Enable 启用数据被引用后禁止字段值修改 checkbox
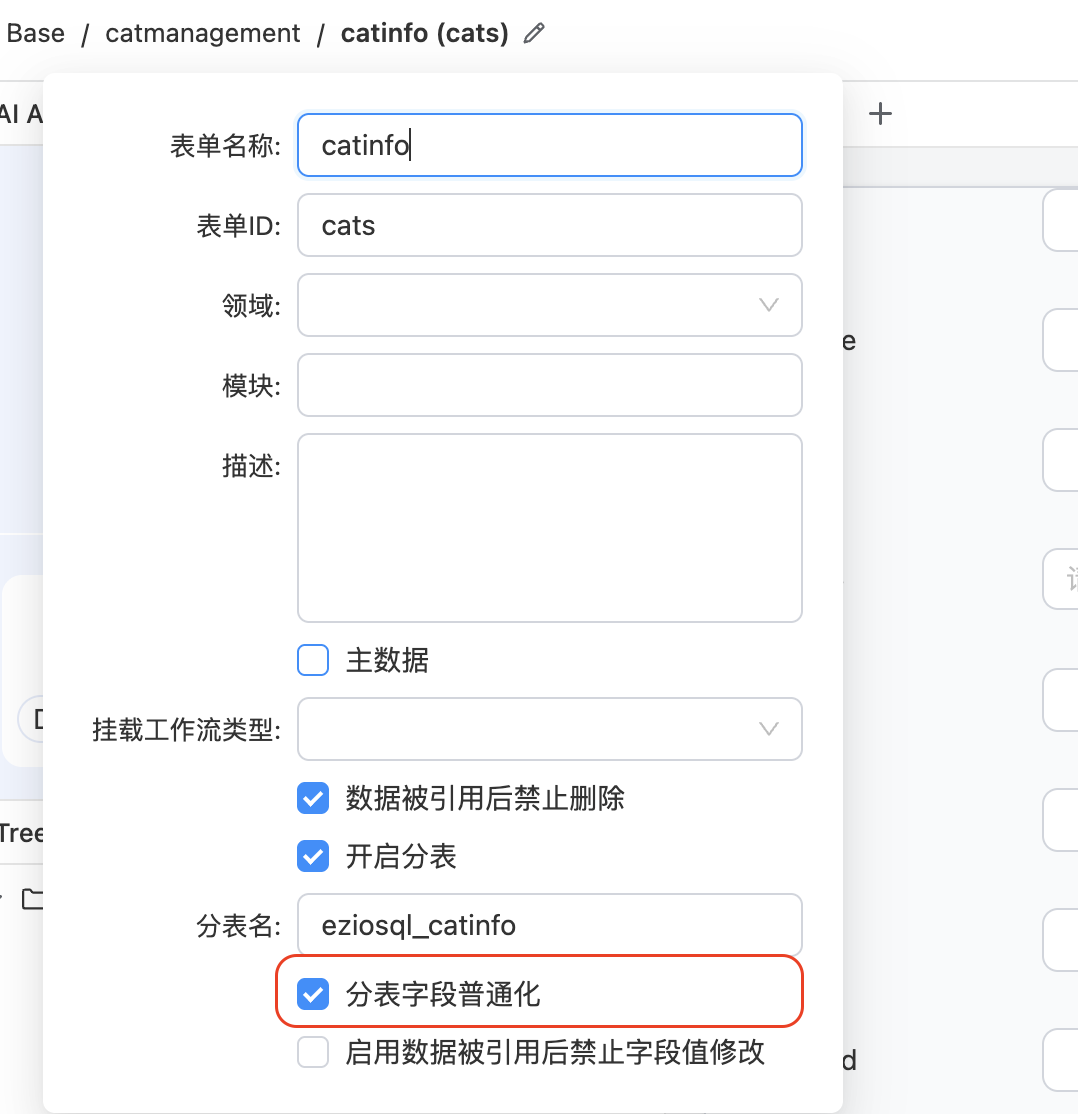The image size is (1078, 1114). [313, 1052]
